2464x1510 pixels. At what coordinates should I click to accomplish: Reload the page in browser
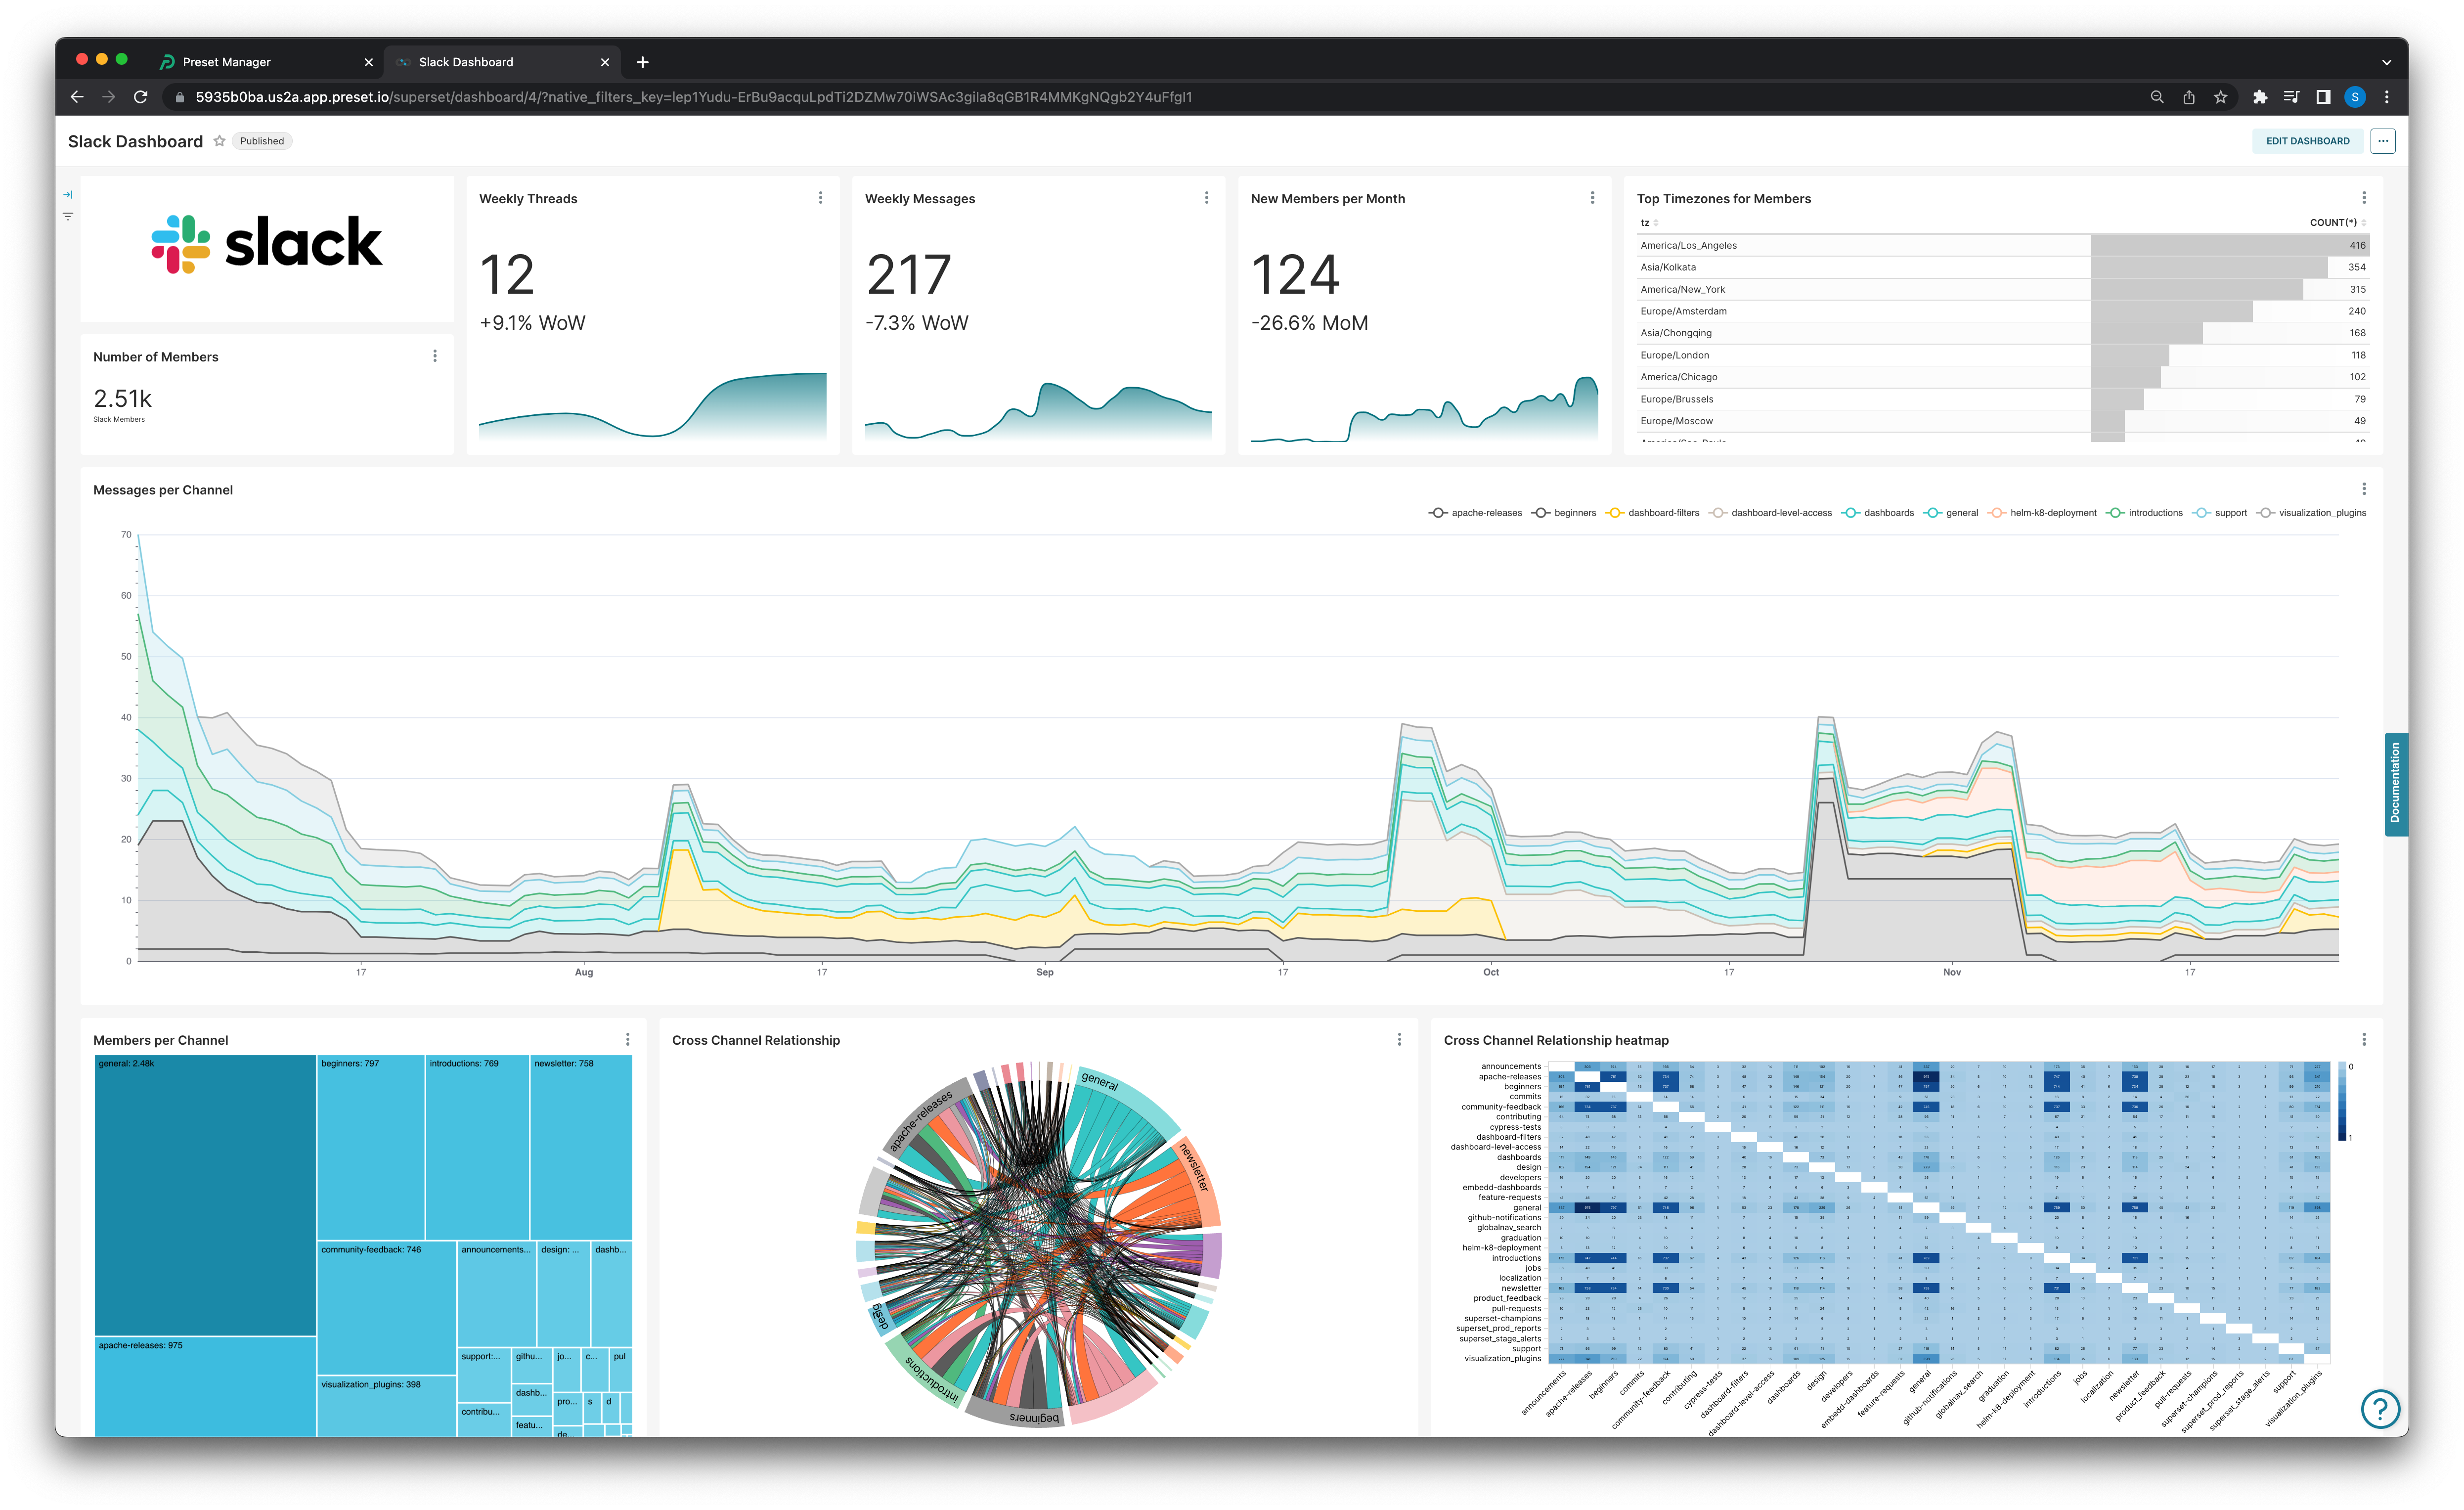141,97
